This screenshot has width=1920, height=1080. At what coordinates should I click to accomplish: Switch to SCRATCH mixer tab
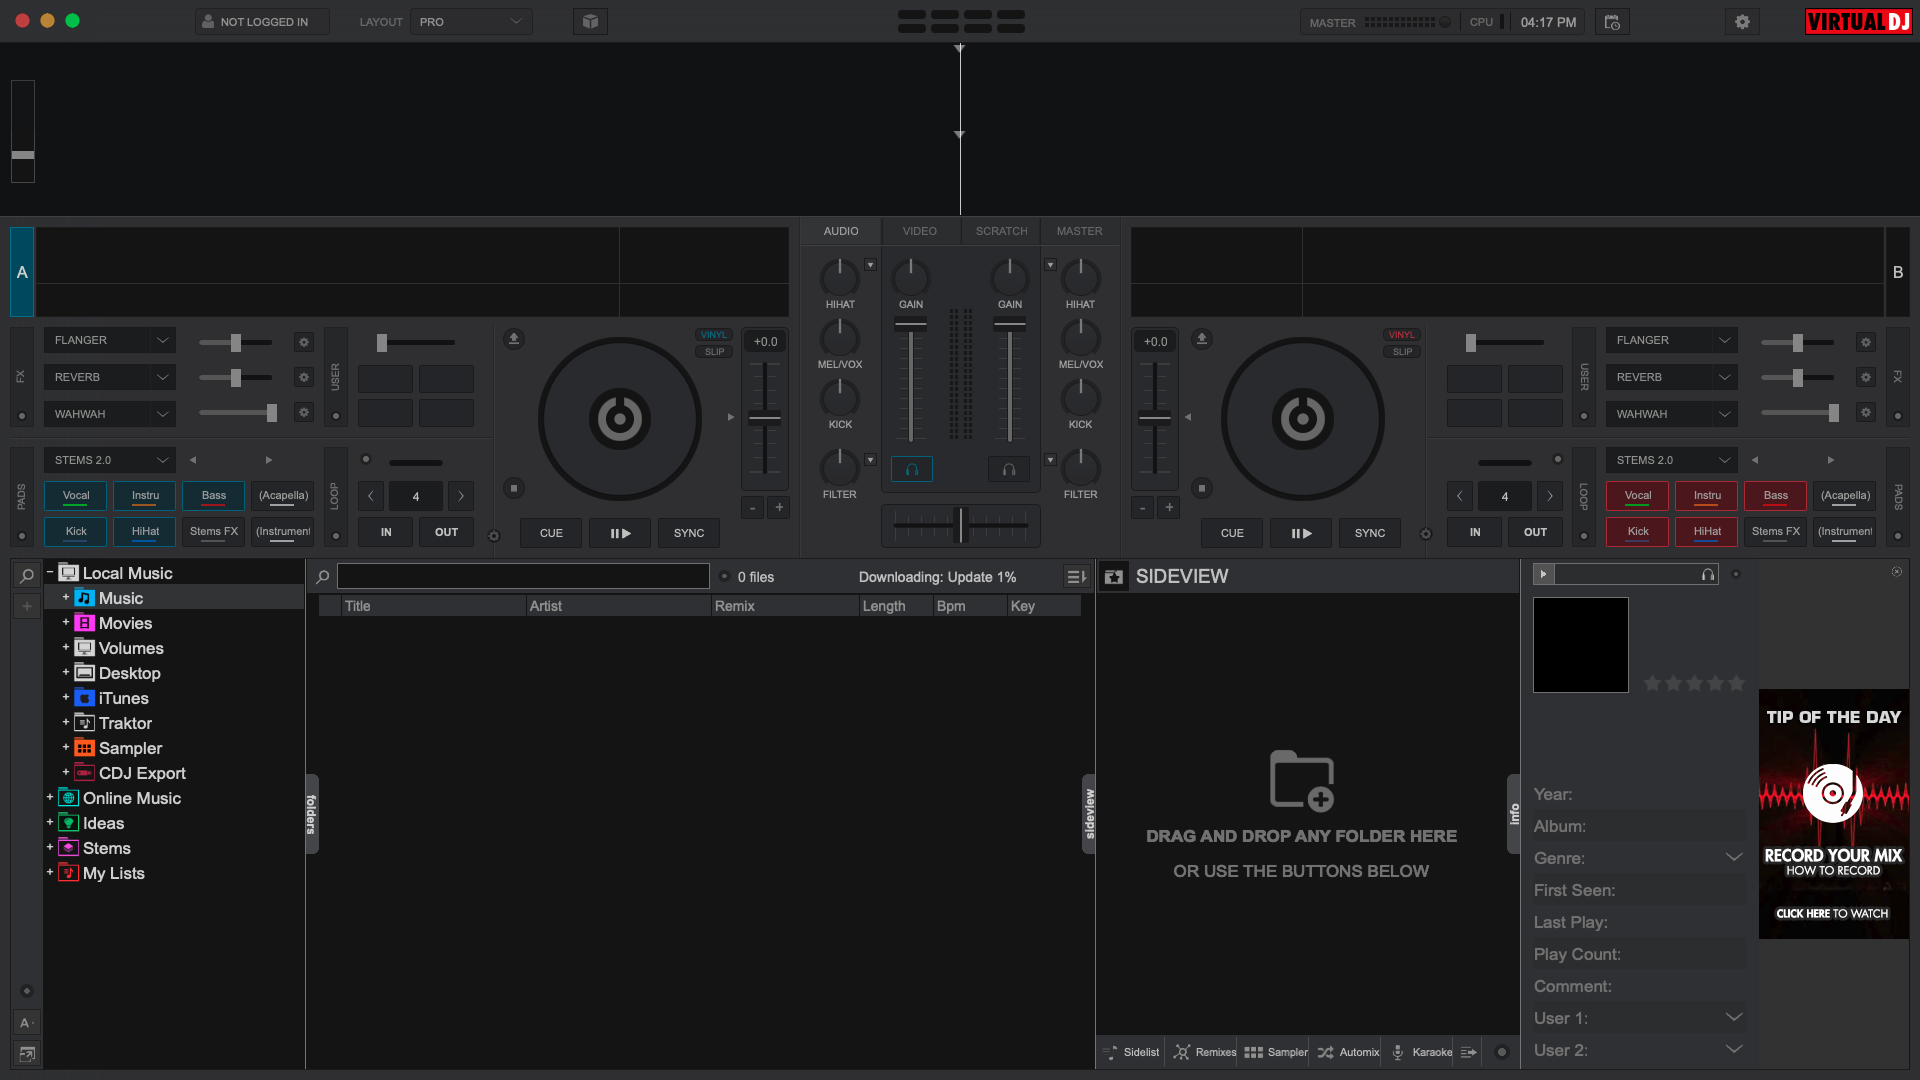(1001, 232)
